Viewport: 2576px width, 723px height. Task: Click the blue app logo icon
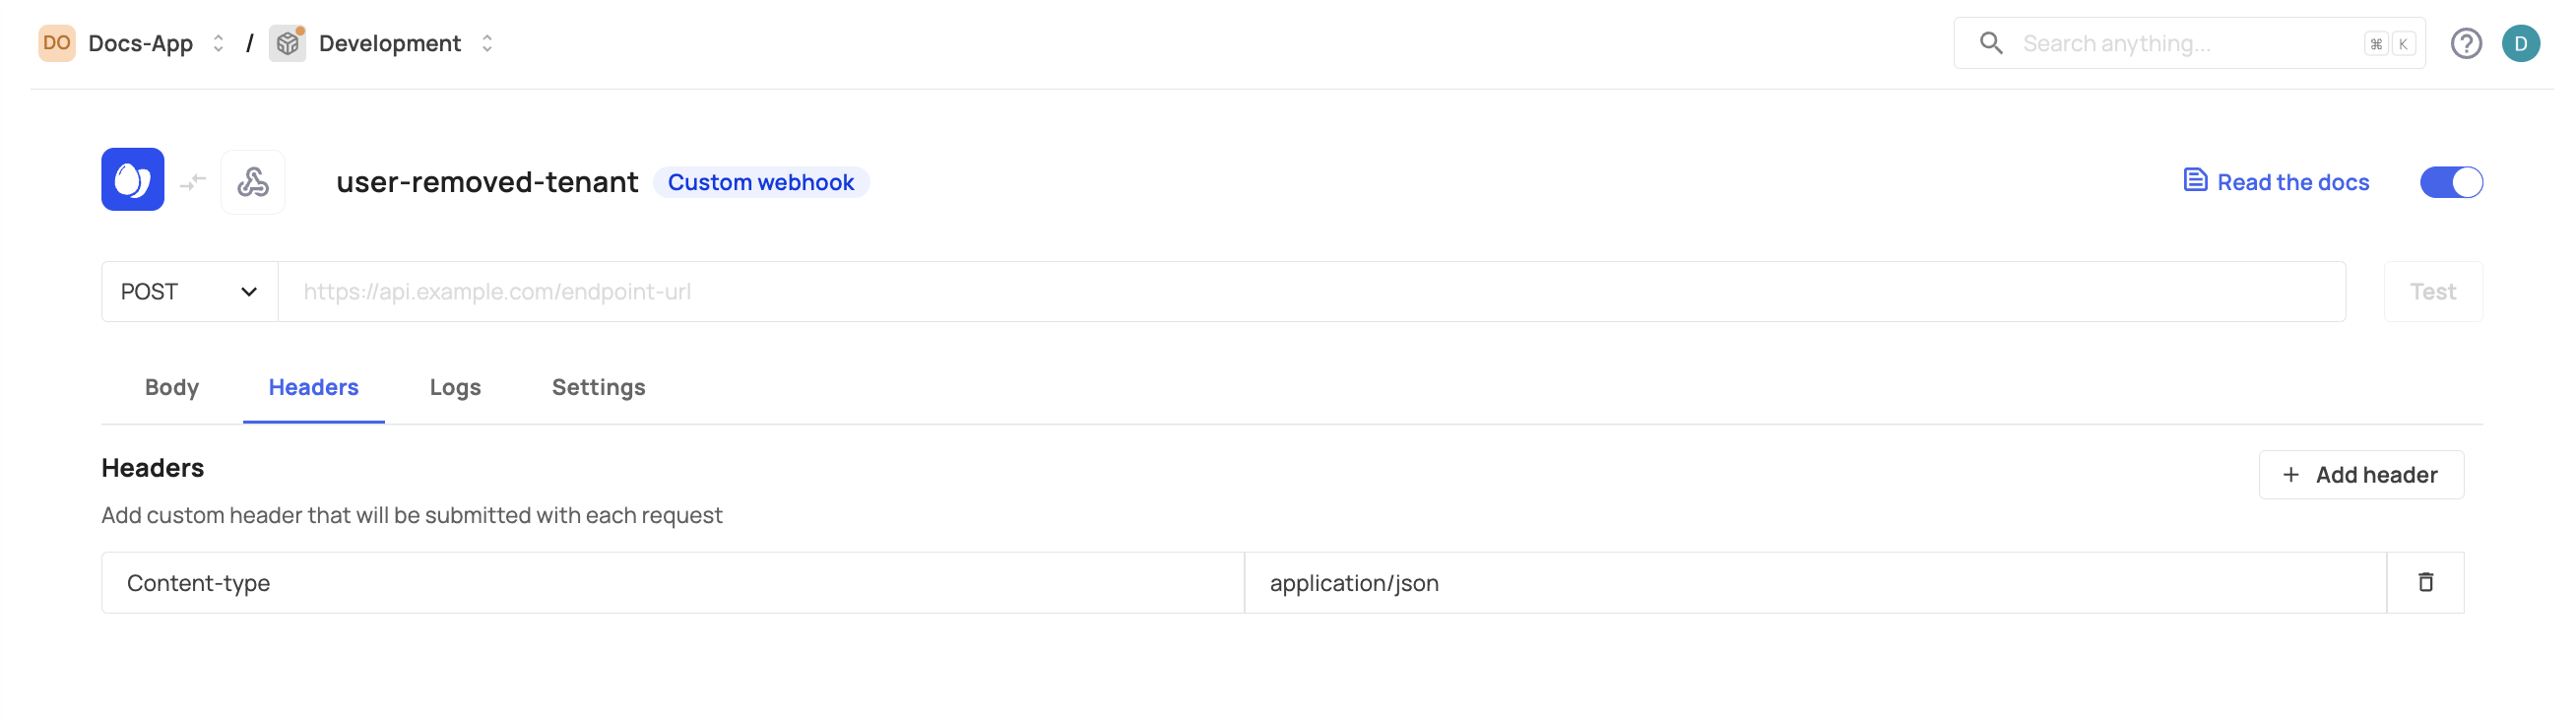click(132, 180)
